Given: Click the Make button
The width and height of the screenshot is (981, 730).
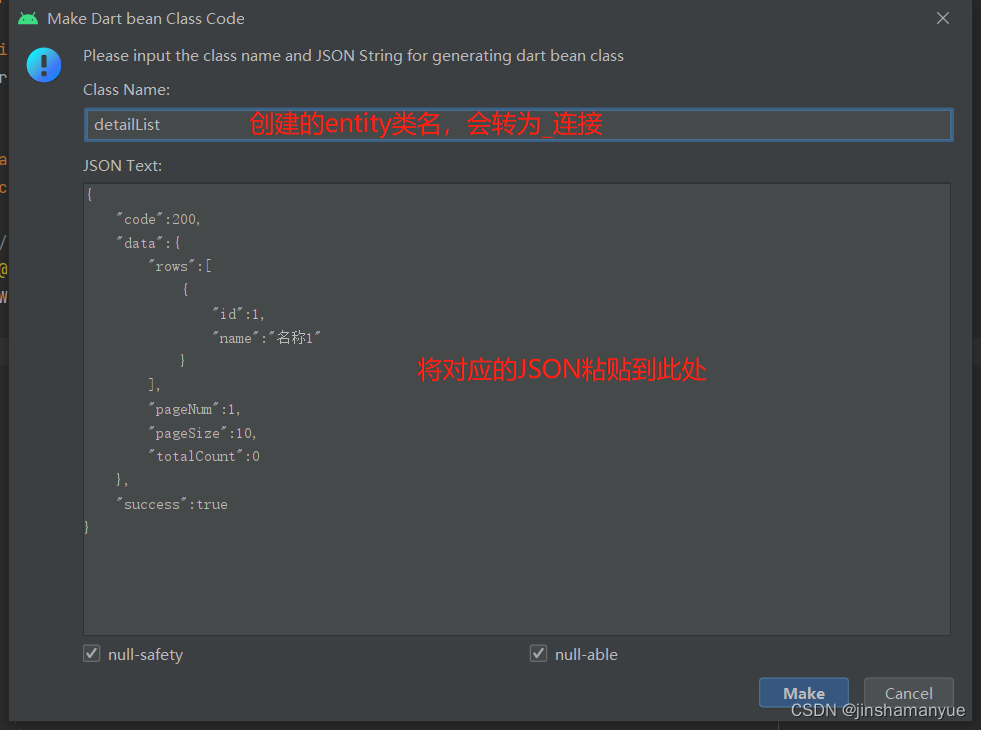Looking at the screenshot, I should [x=803, y=692].
